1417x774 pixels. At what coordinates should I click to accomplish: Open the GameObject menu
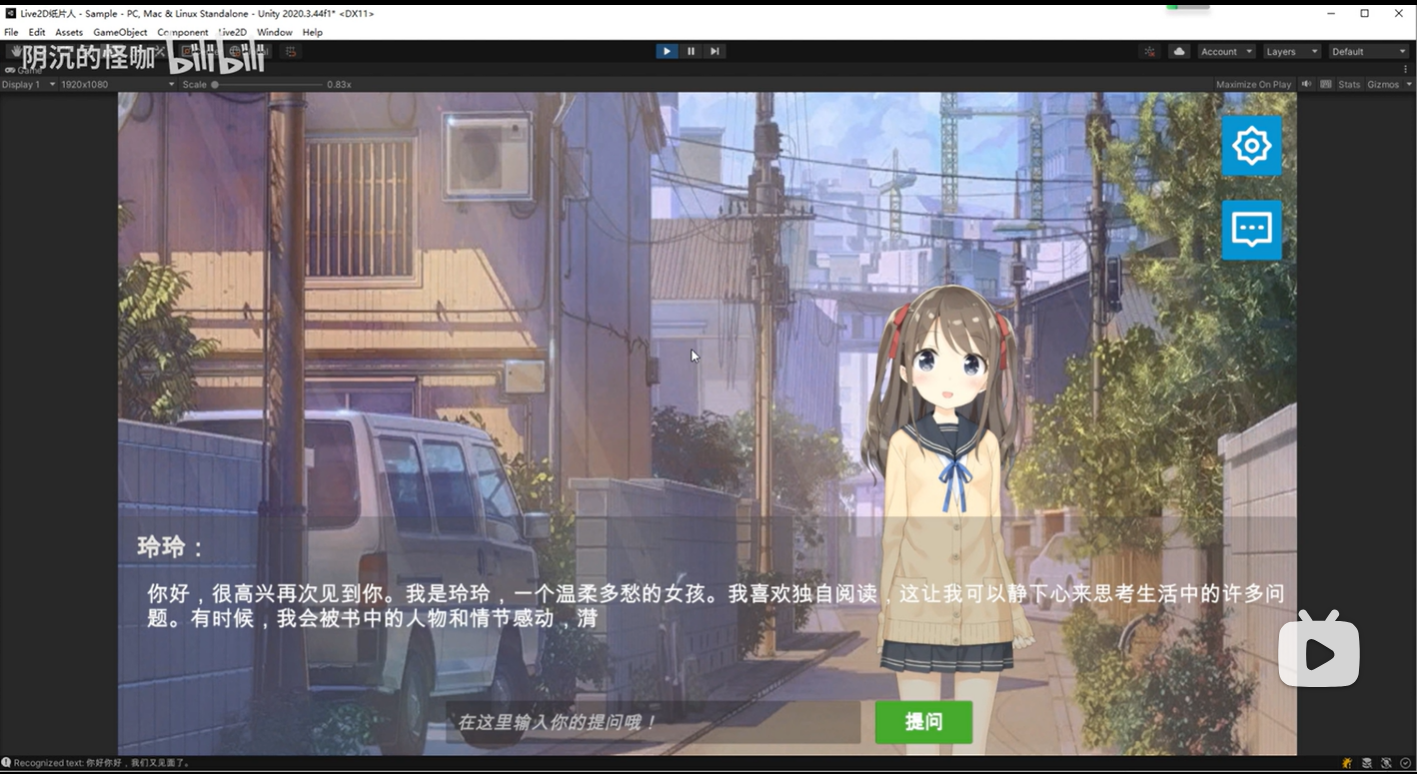tap(120, 32)
